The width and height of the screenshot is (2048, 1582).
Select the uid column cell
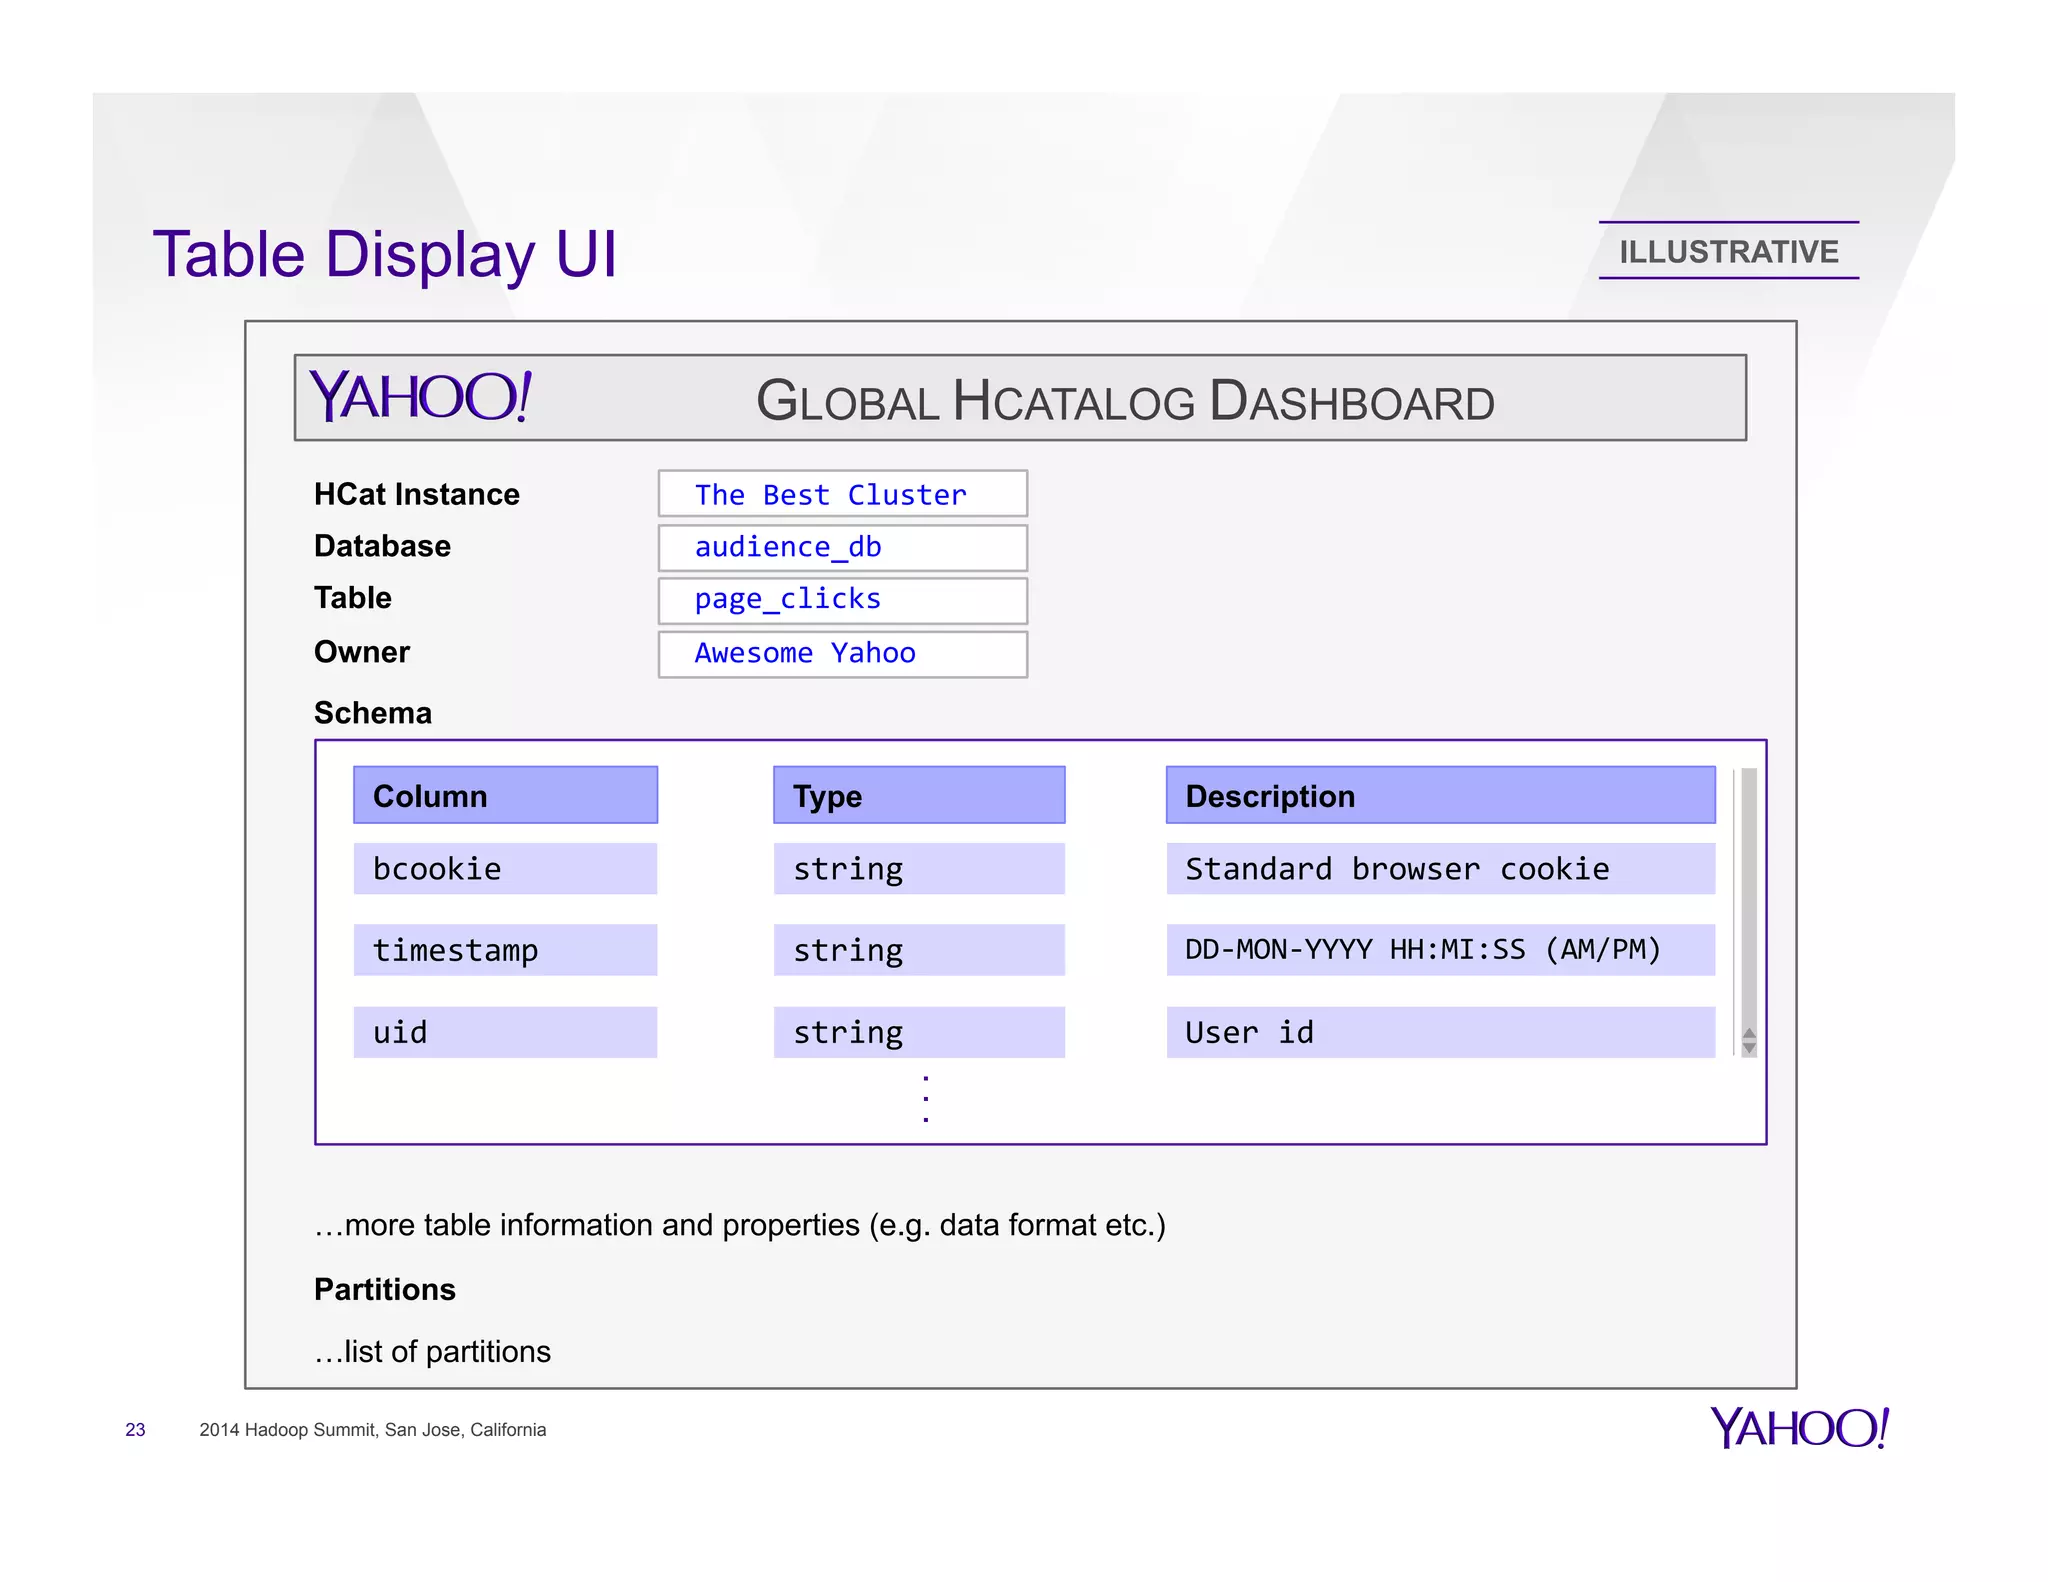(x=505, y=1032)
